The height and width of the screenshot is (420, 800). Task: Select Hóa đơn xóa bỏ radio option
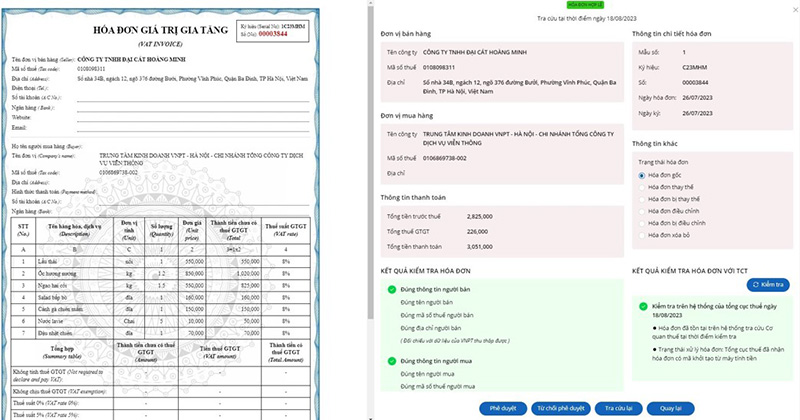click(642, 235)
